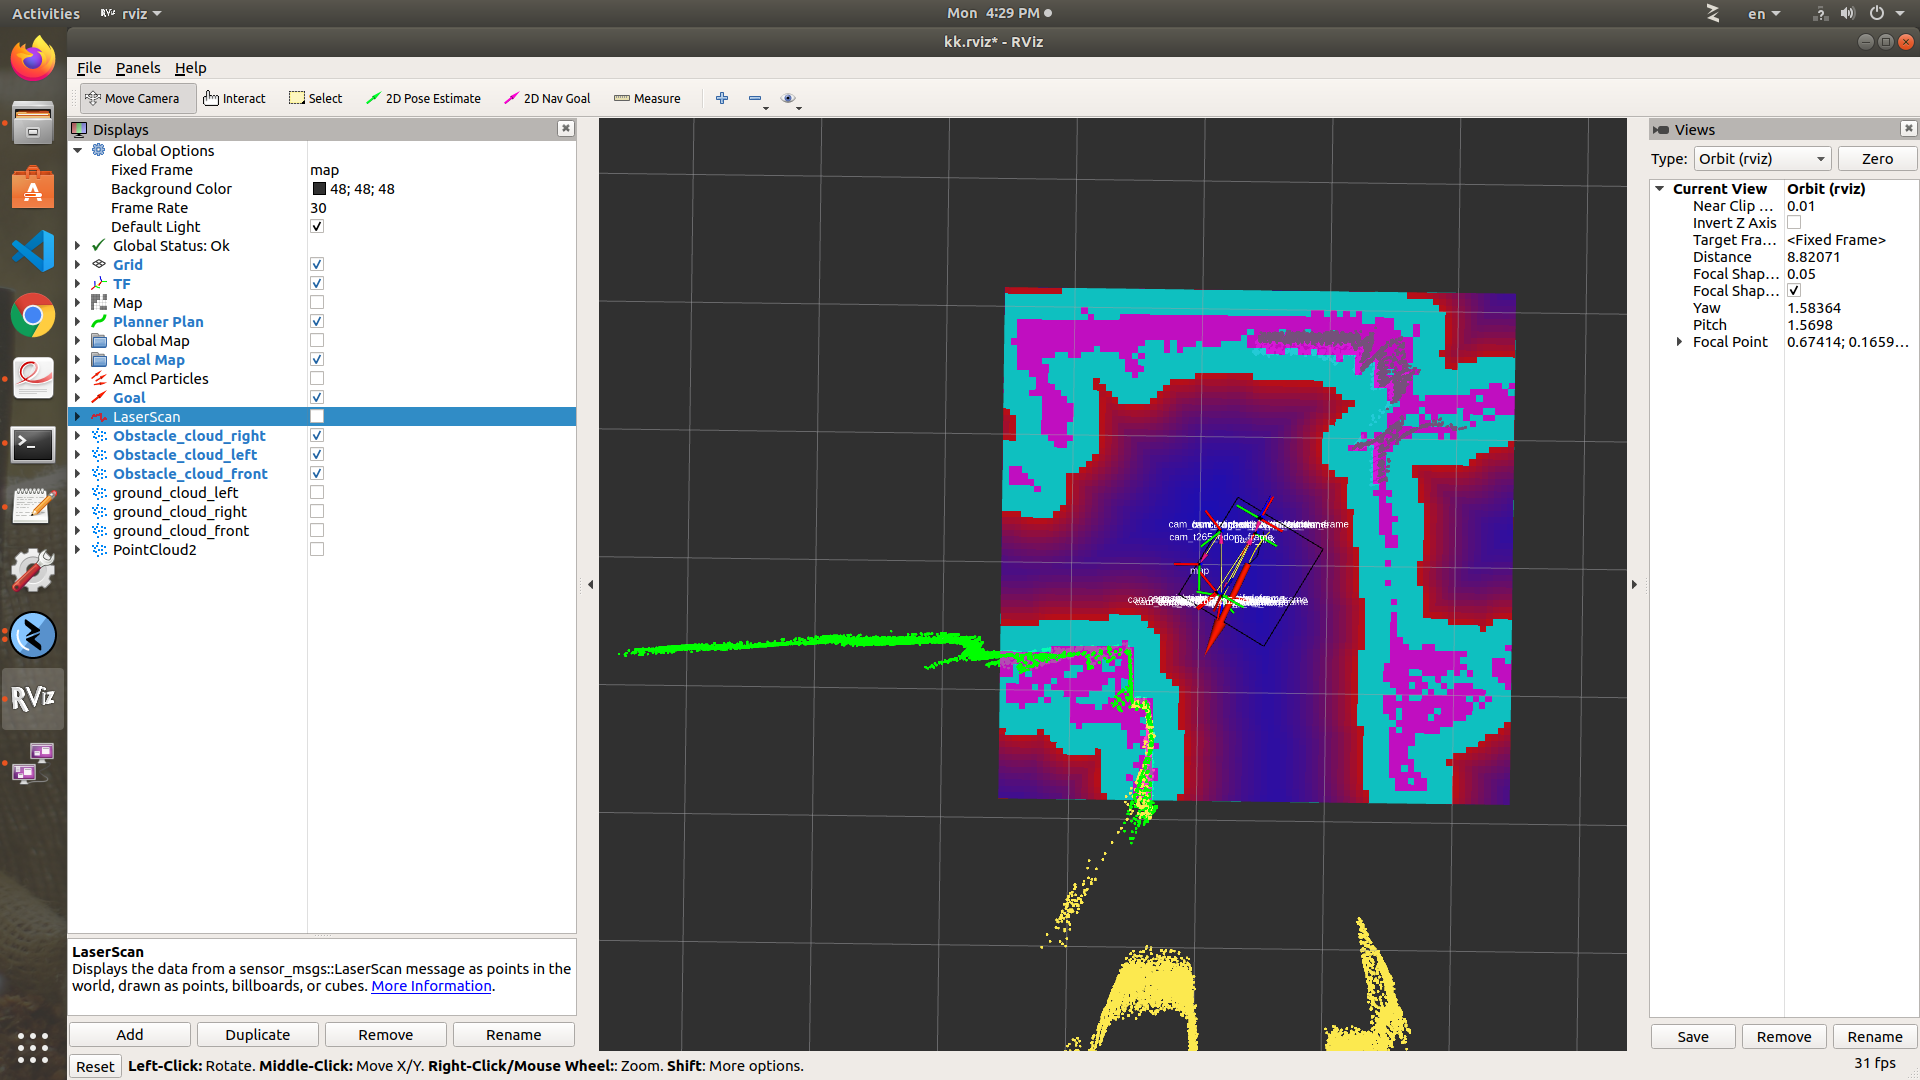Select the Move Camera tool
The width and height of the screenshot is (1920, 1080).
coord(133,98)
